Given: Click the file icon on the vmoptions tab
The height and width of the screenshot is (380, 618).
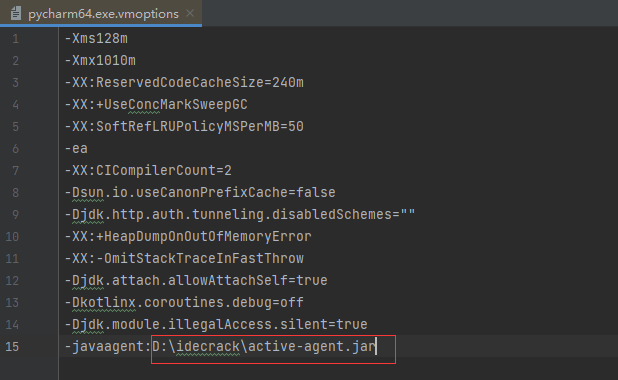Looking at the screenshot, I should tap(16, 13).
